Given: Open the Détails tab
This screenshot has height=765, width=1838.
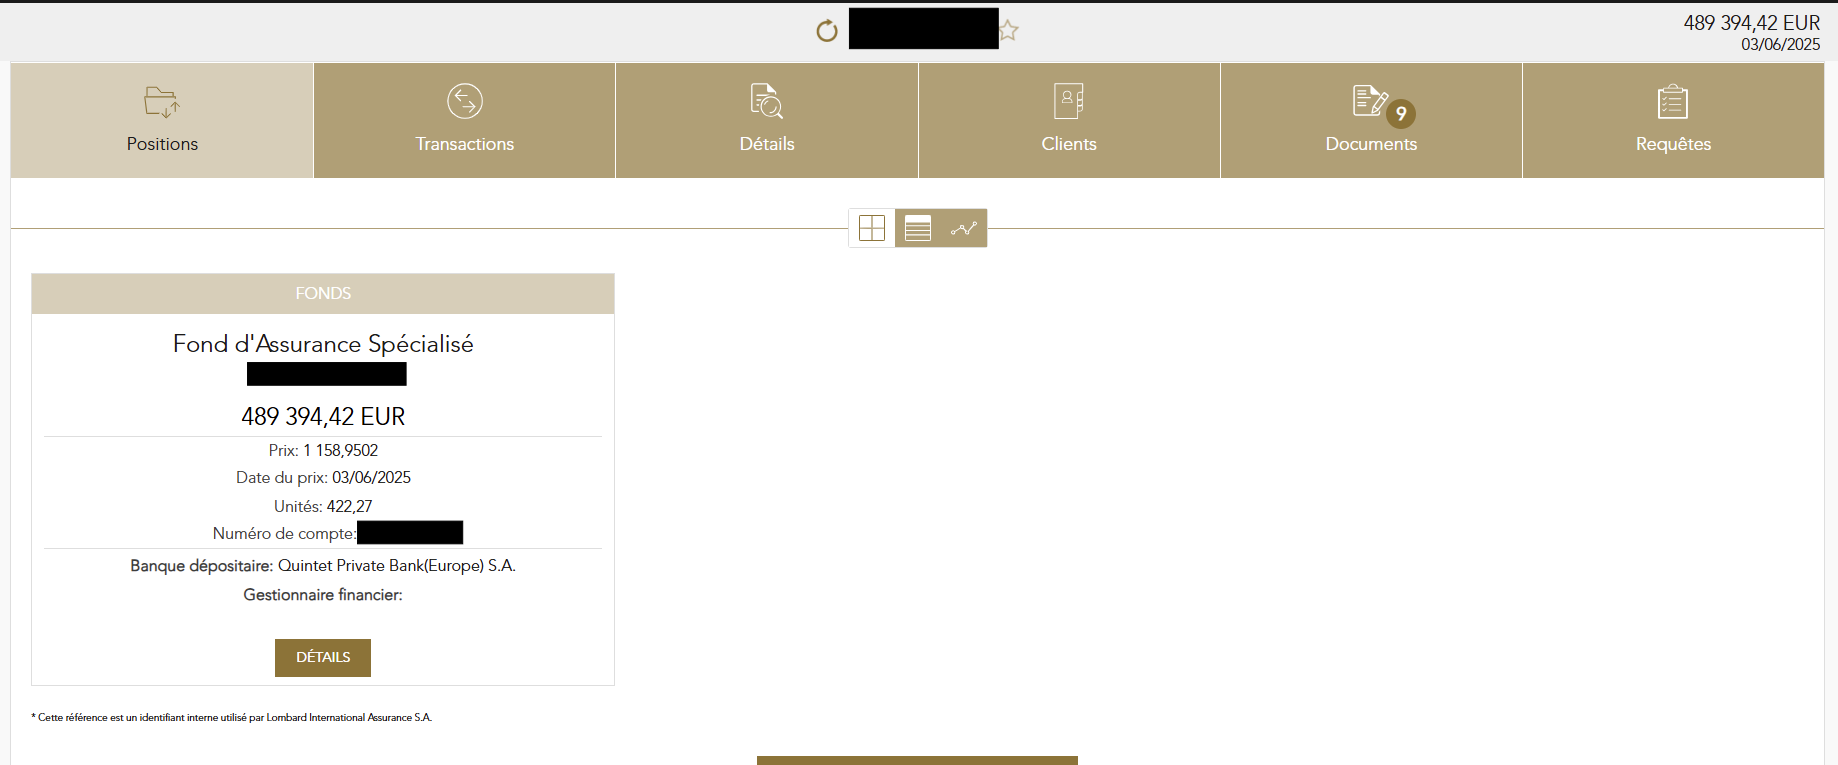Looking at the screenshot, I should coord(767,121).
